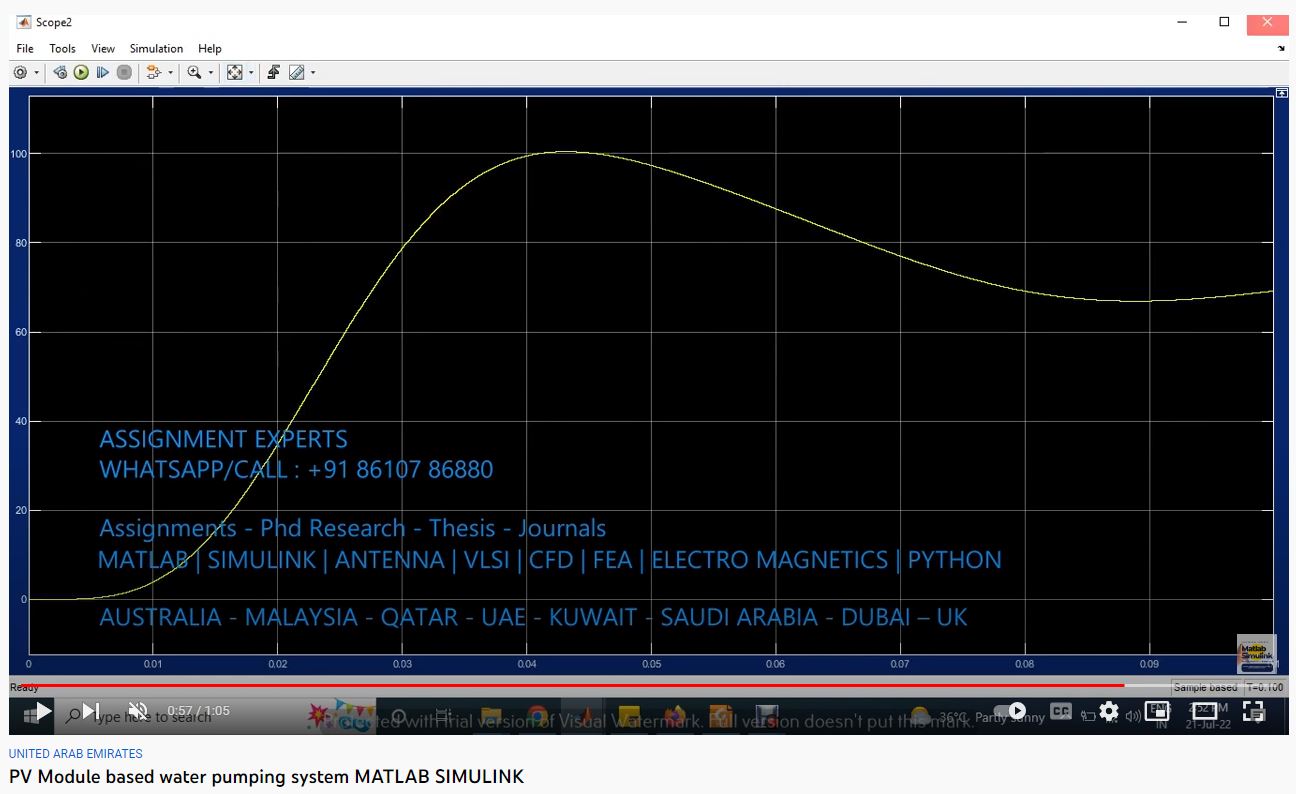
Task: Open the Triggers tool icon
Action: [273, 72]
